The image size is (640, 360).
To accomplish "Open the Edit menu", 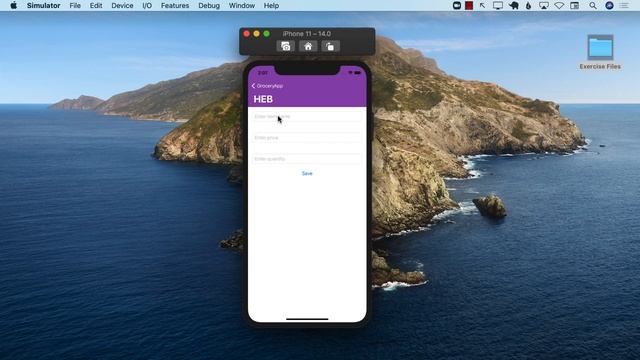I will [96, 6].
